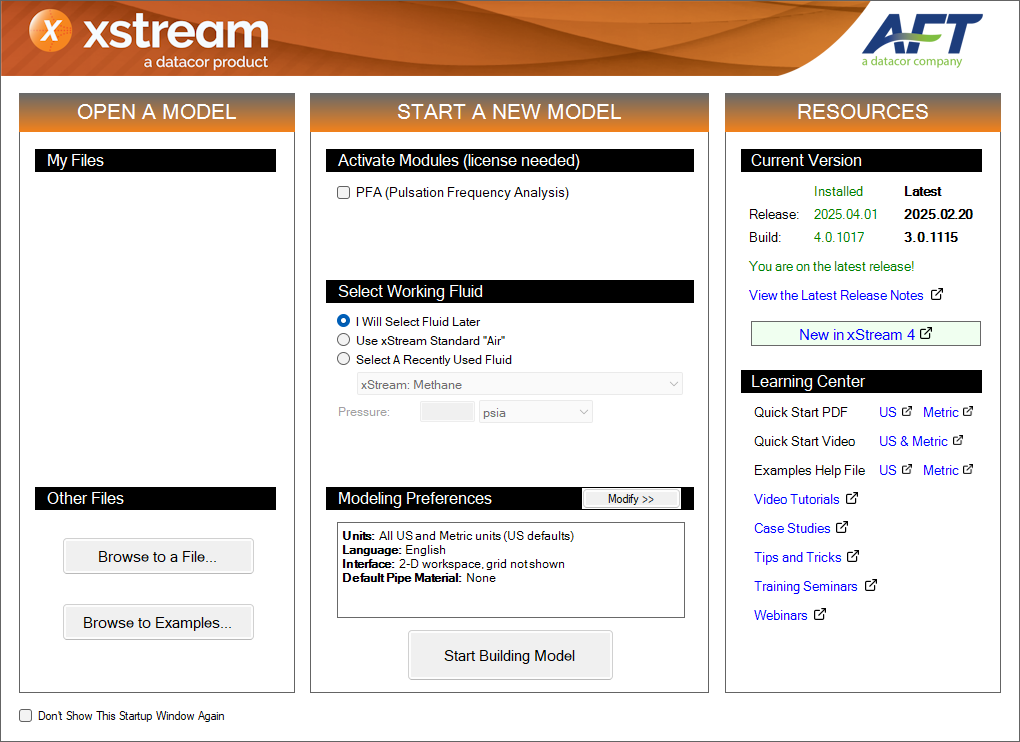Image resolution: width=1020 pixels, height=742 pixels.
Task: Open the Video Tutorials link
Action: pos(796,499)
